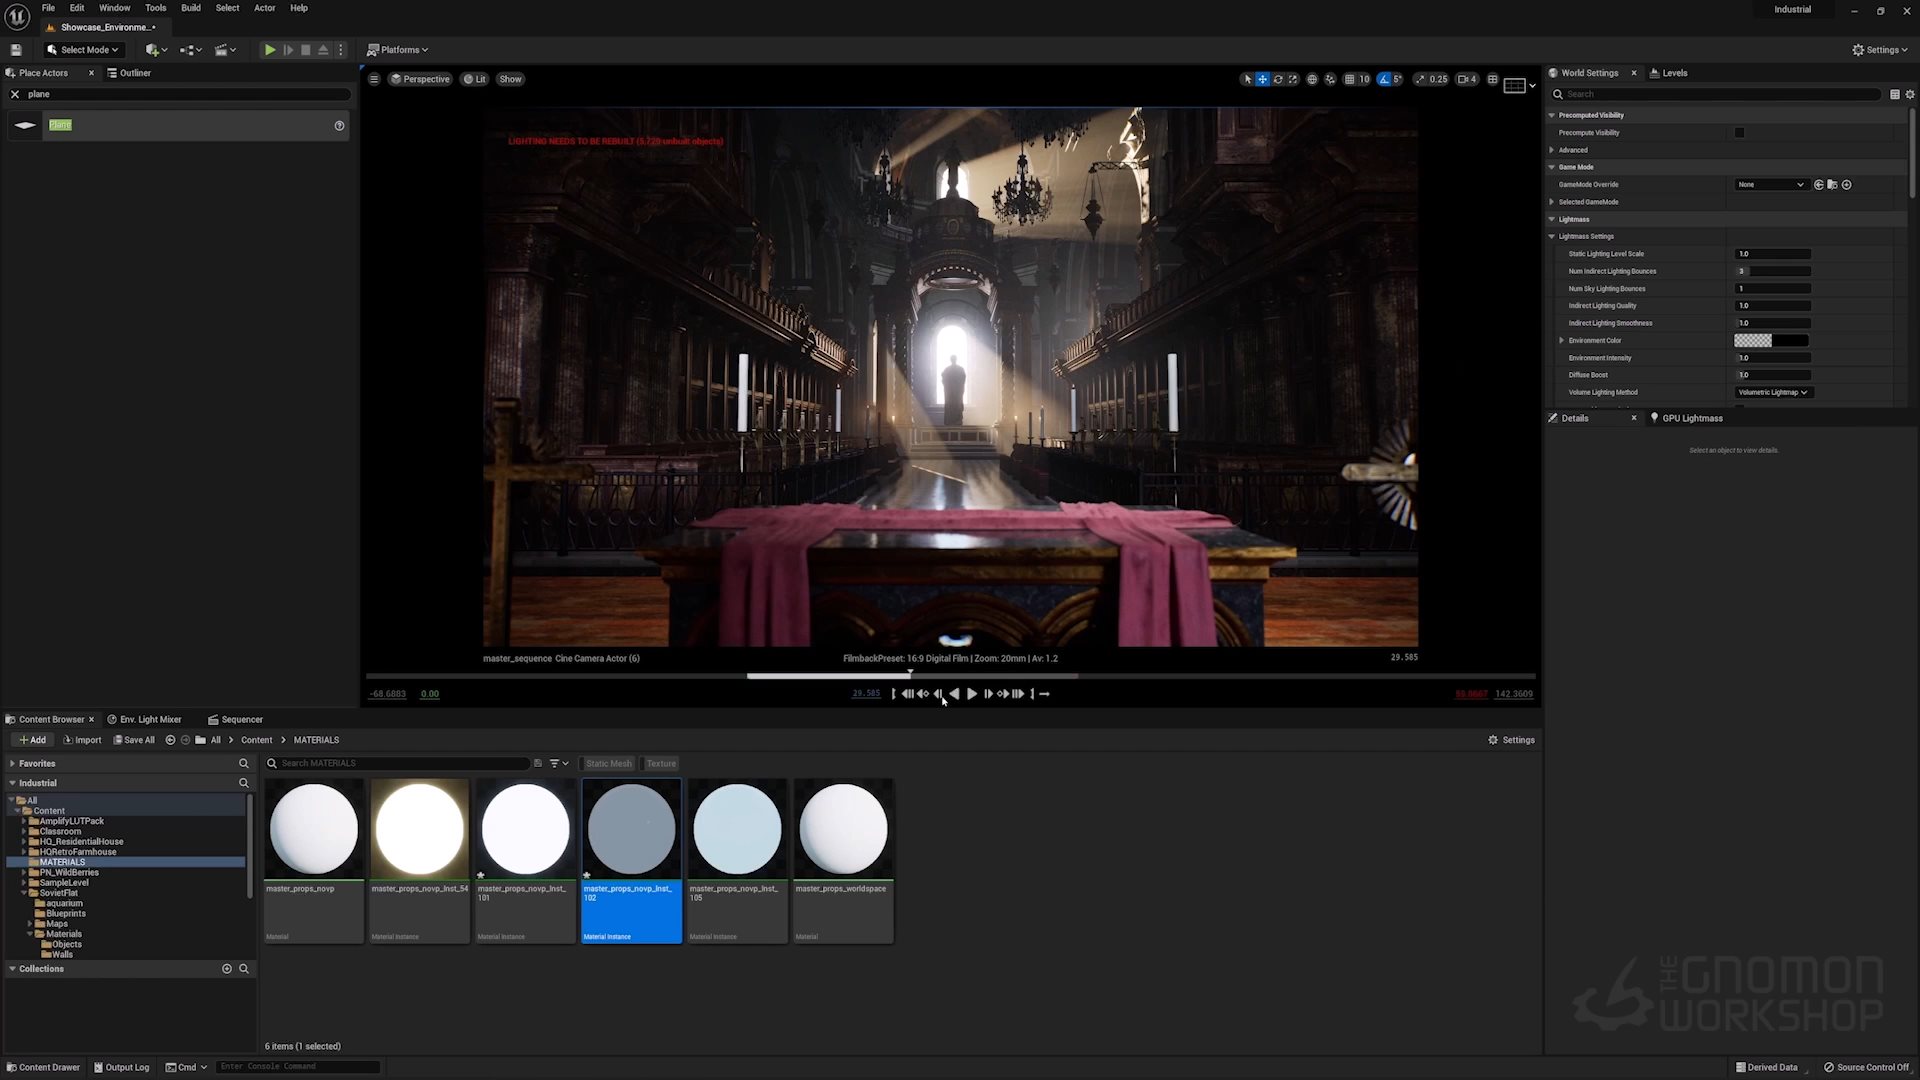
Task: Click the Import button in Content Browser
Action: click(x=82, y=739)
